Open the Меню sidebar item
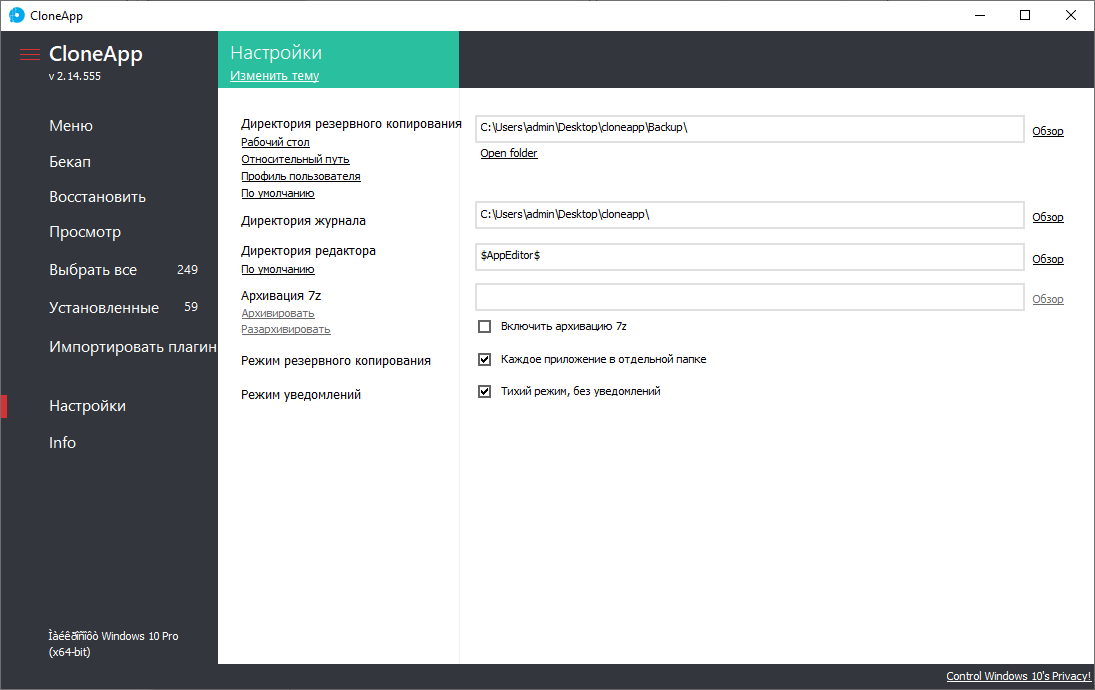This screenshot has height=690, width=1095. point(71,126)
